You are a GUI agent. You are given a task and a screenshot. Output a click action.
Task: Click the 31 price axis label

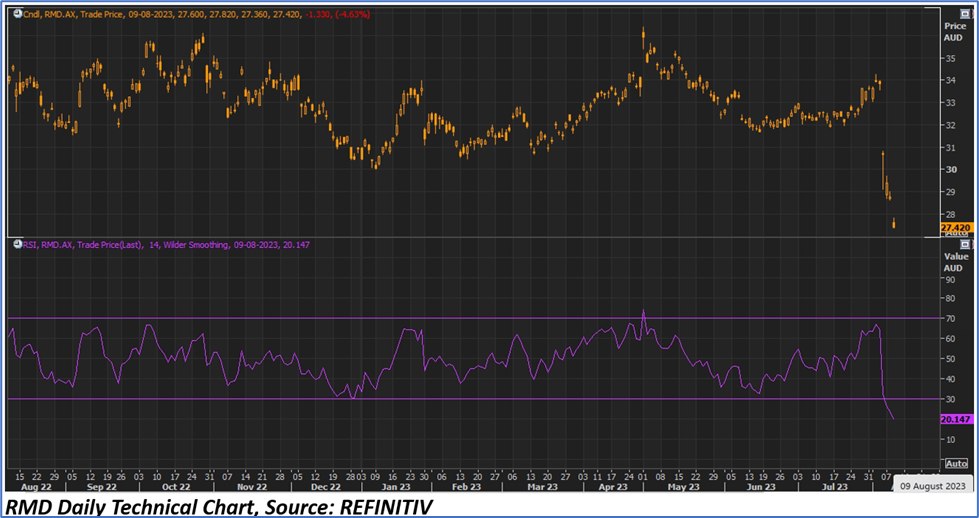tap(951, 147)
